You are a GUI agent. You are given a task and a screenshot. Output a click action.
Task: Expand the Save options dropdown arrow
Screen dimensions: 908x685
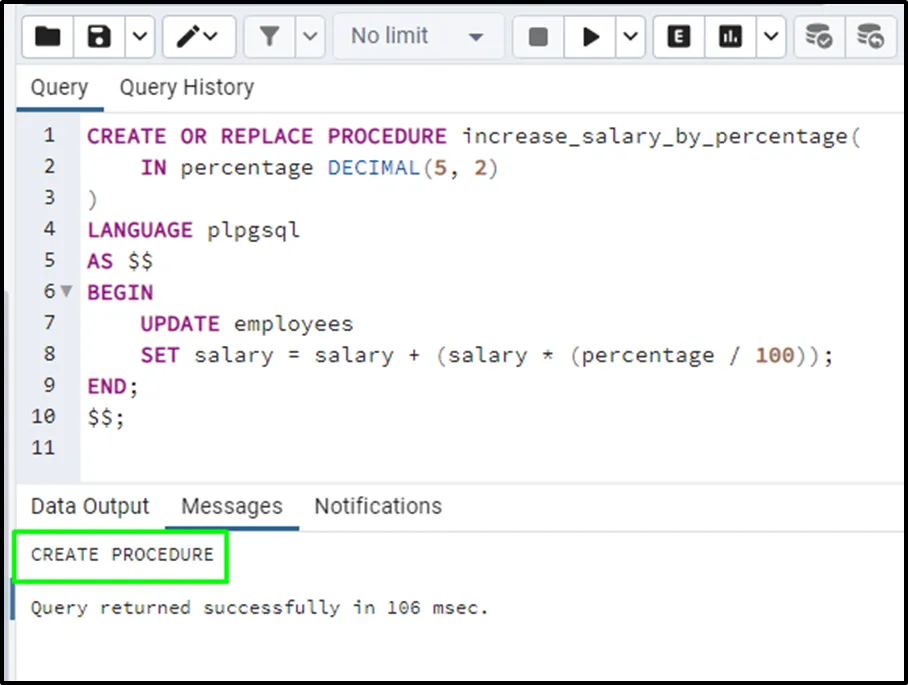coord(138,37)
